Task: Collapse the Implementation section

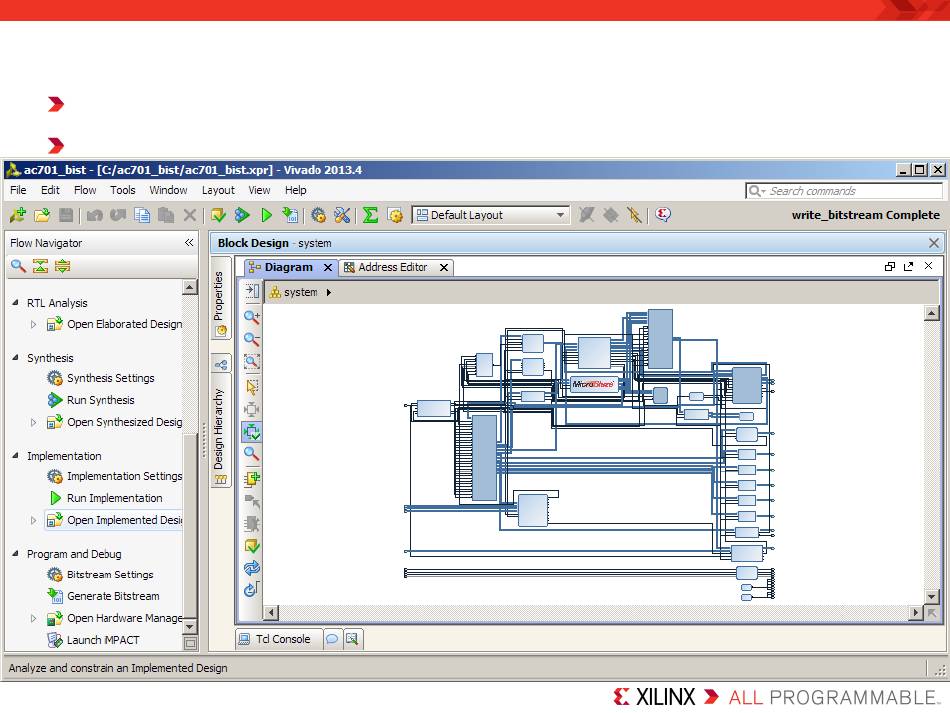Action: click(15, 456)
